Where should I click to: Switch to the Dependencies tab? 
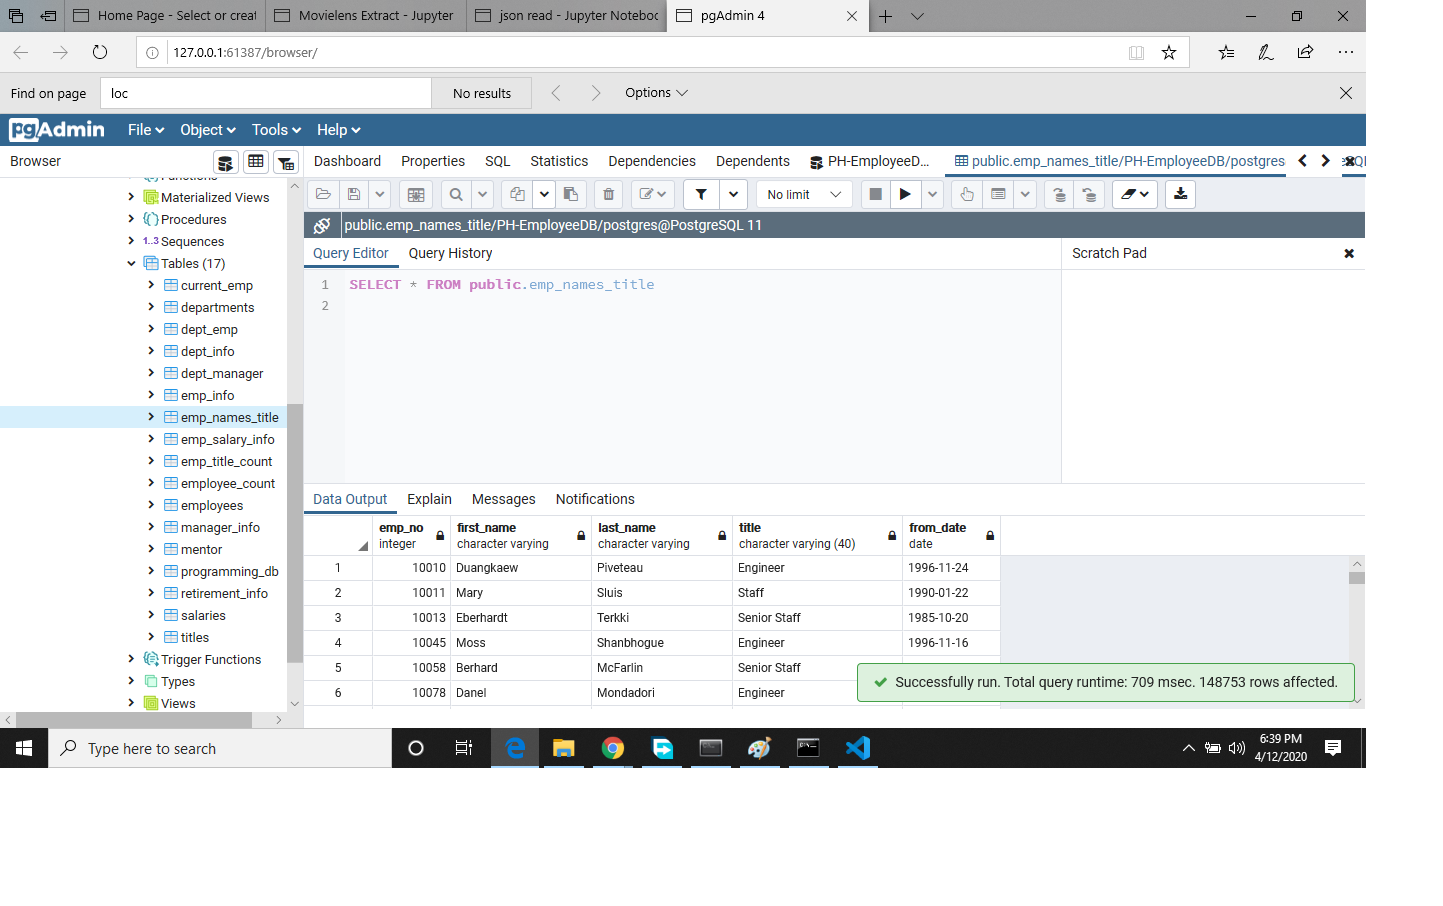coord(652,161)
